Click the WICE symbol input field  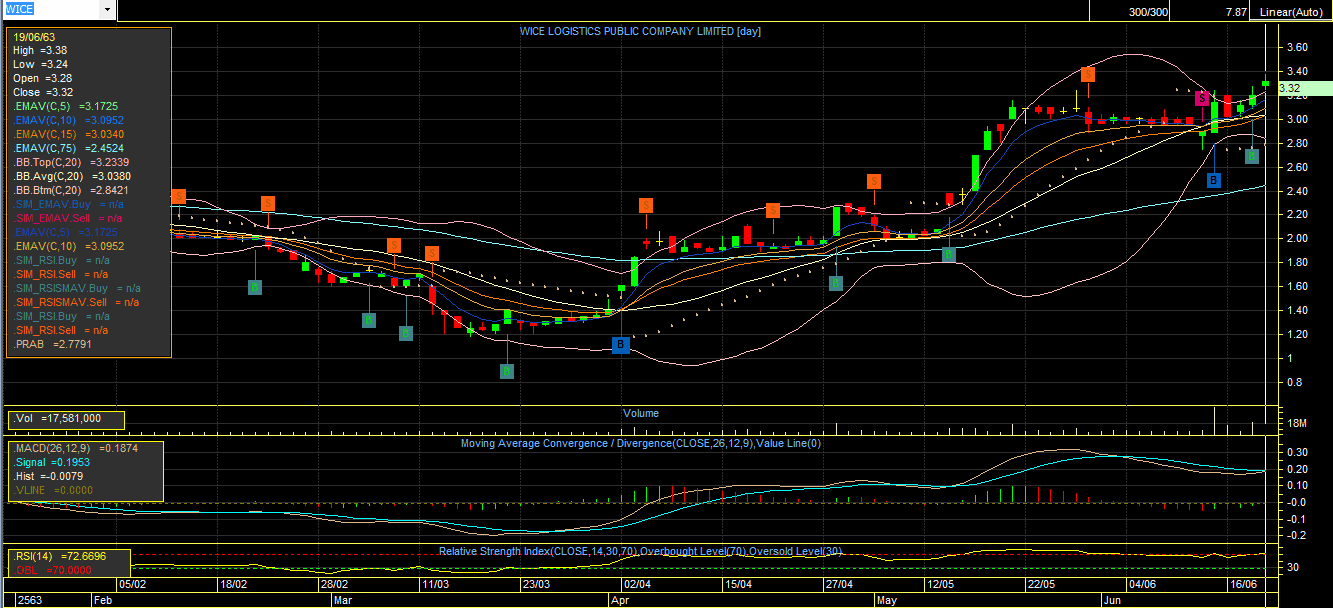(51, 9)
